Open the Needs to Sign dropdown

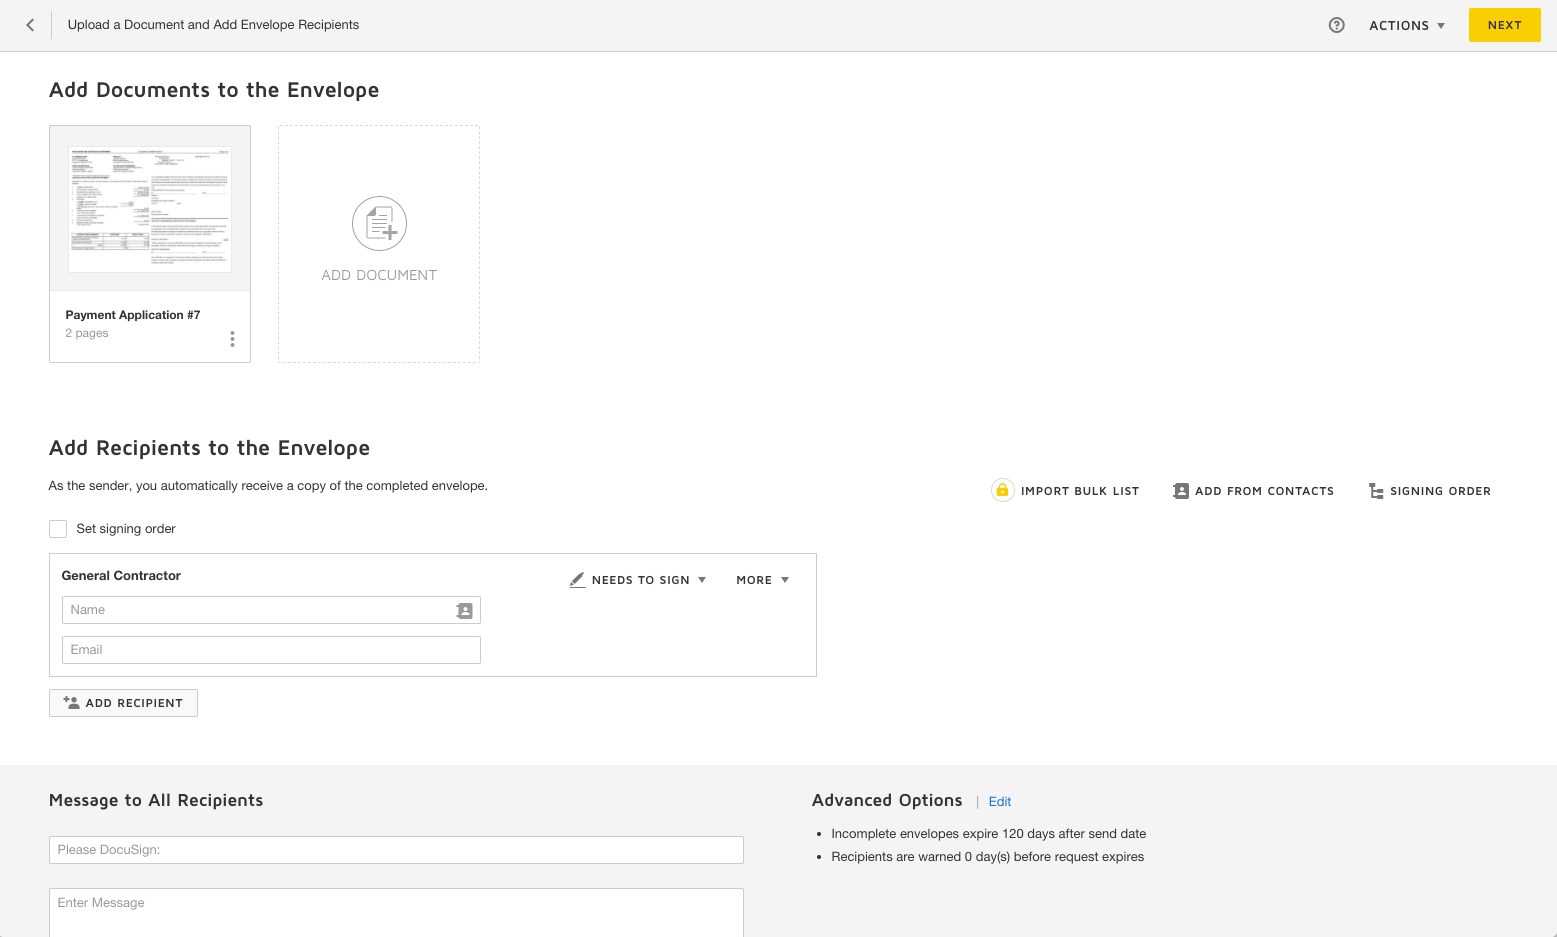tap(639, 580)
